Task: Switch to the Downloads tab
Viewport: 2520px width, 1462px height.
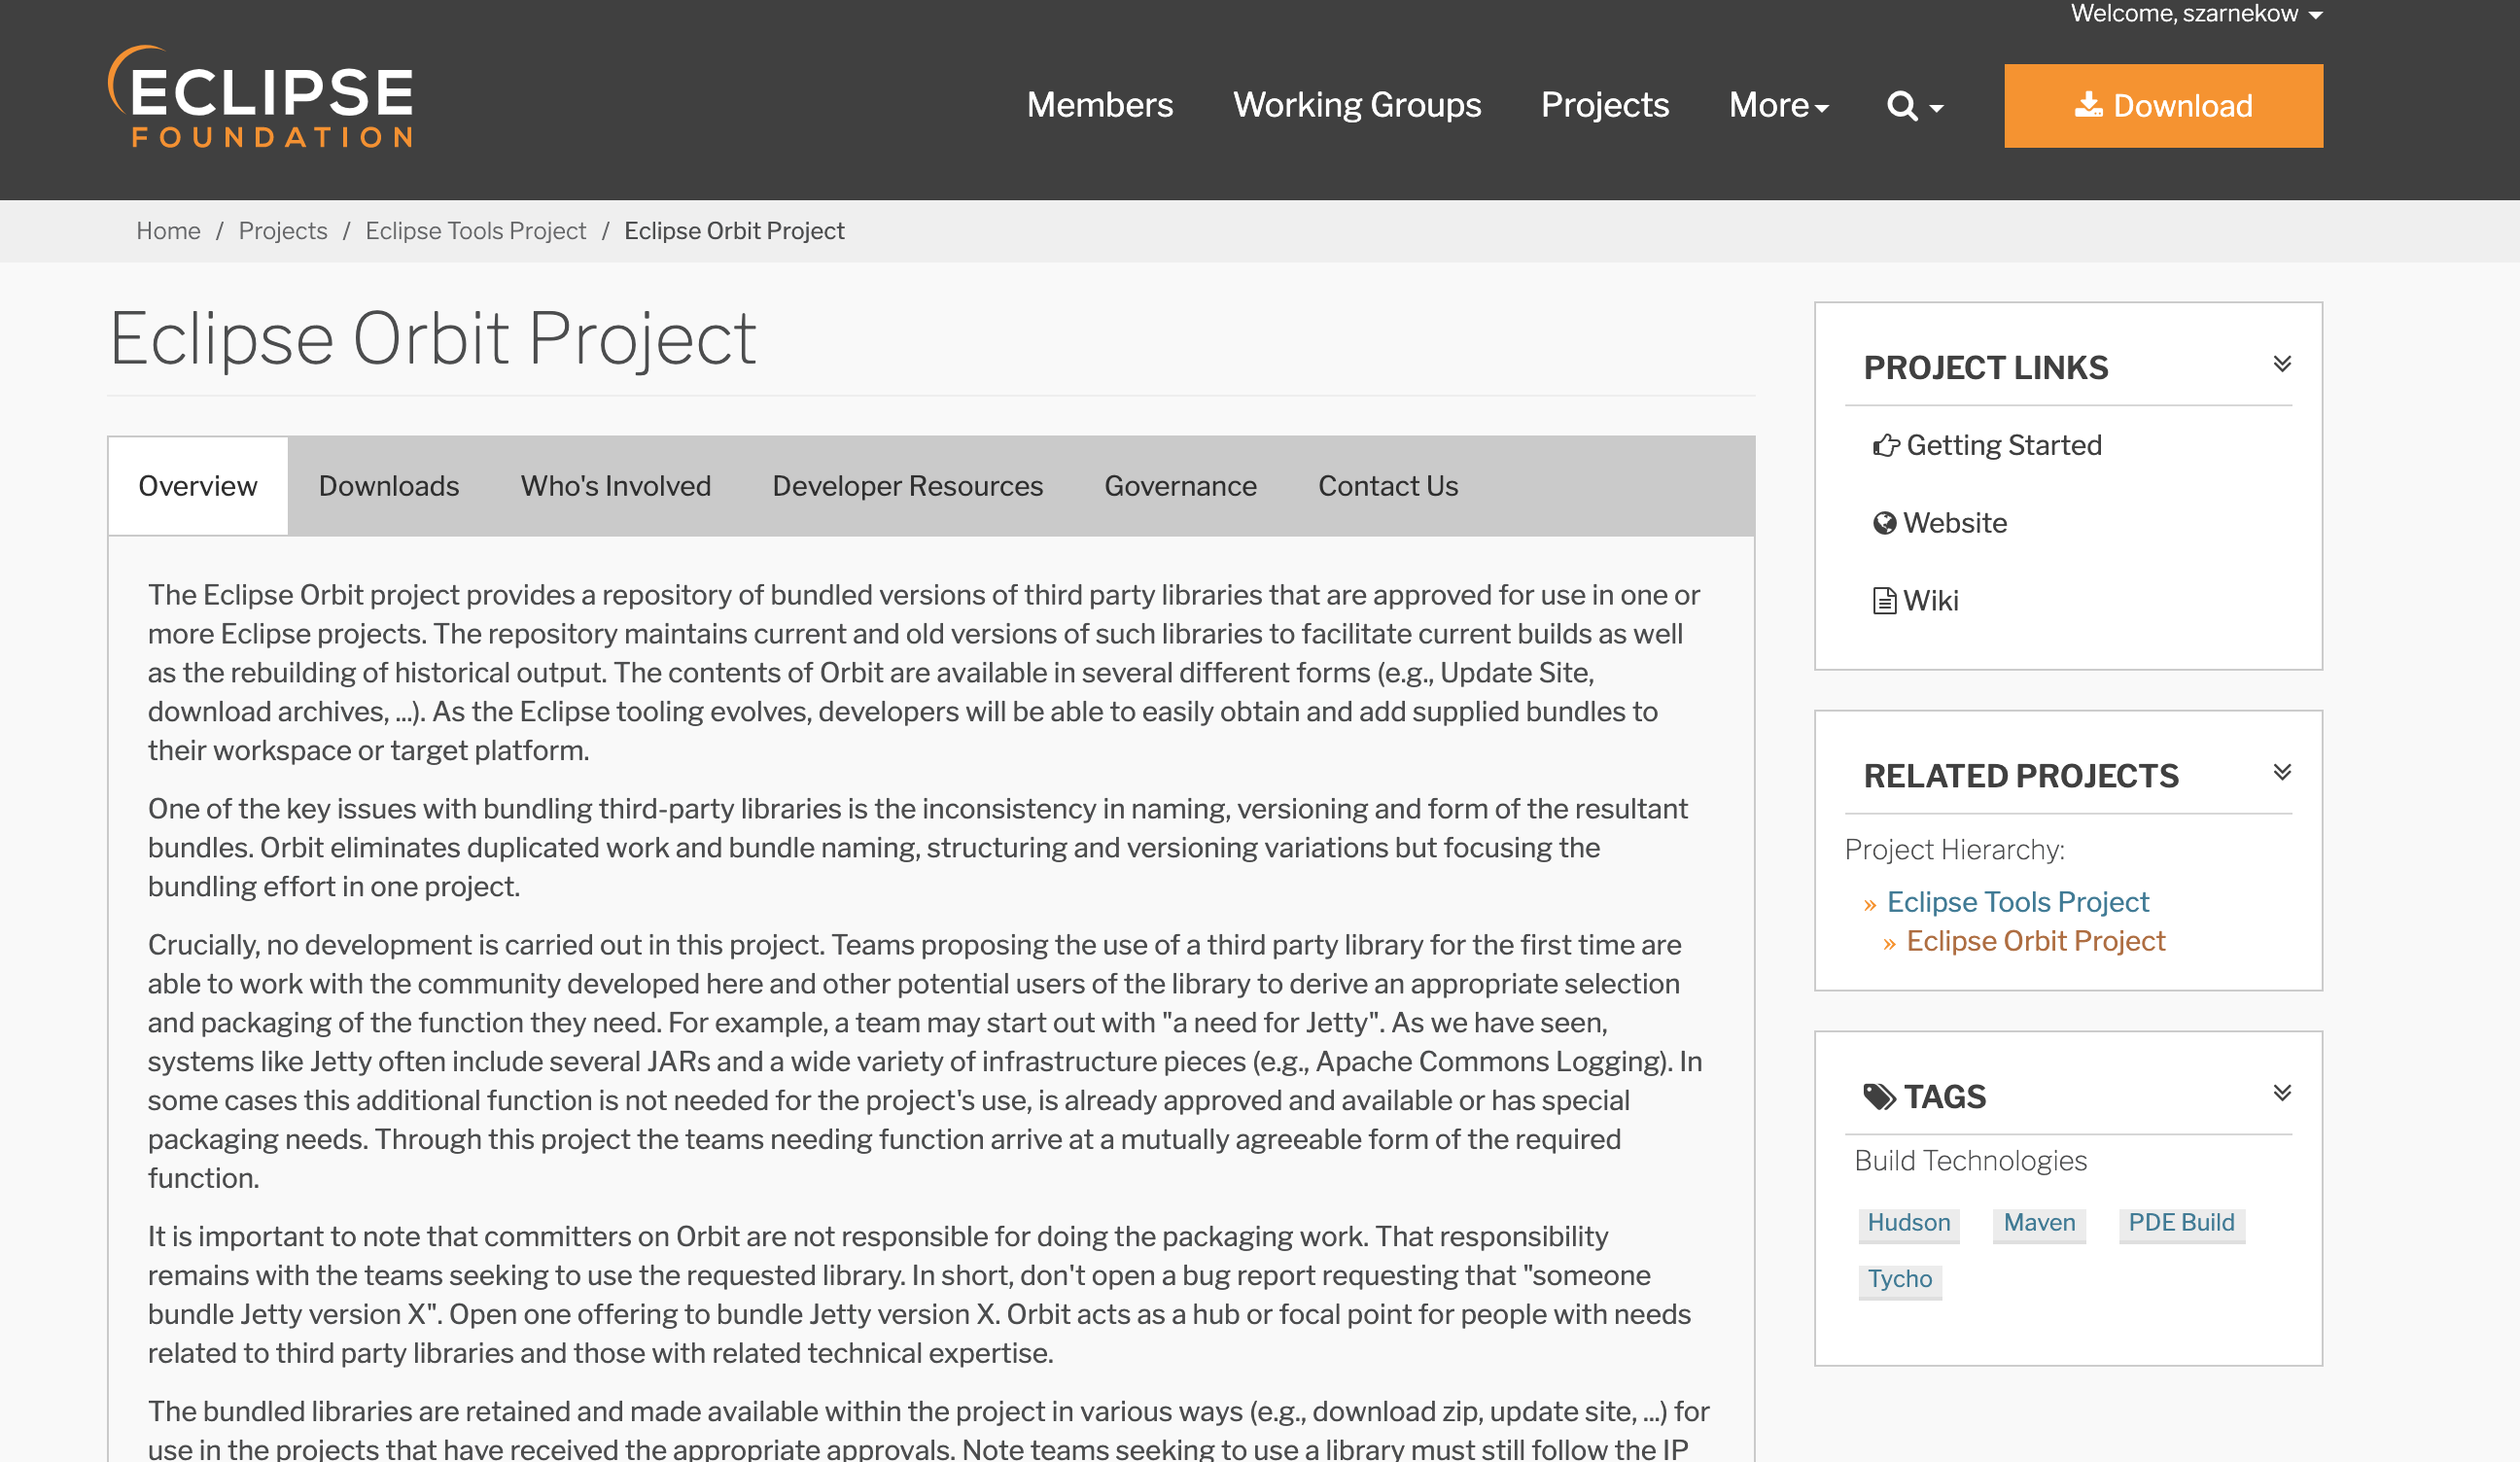Action: (388, 486)
